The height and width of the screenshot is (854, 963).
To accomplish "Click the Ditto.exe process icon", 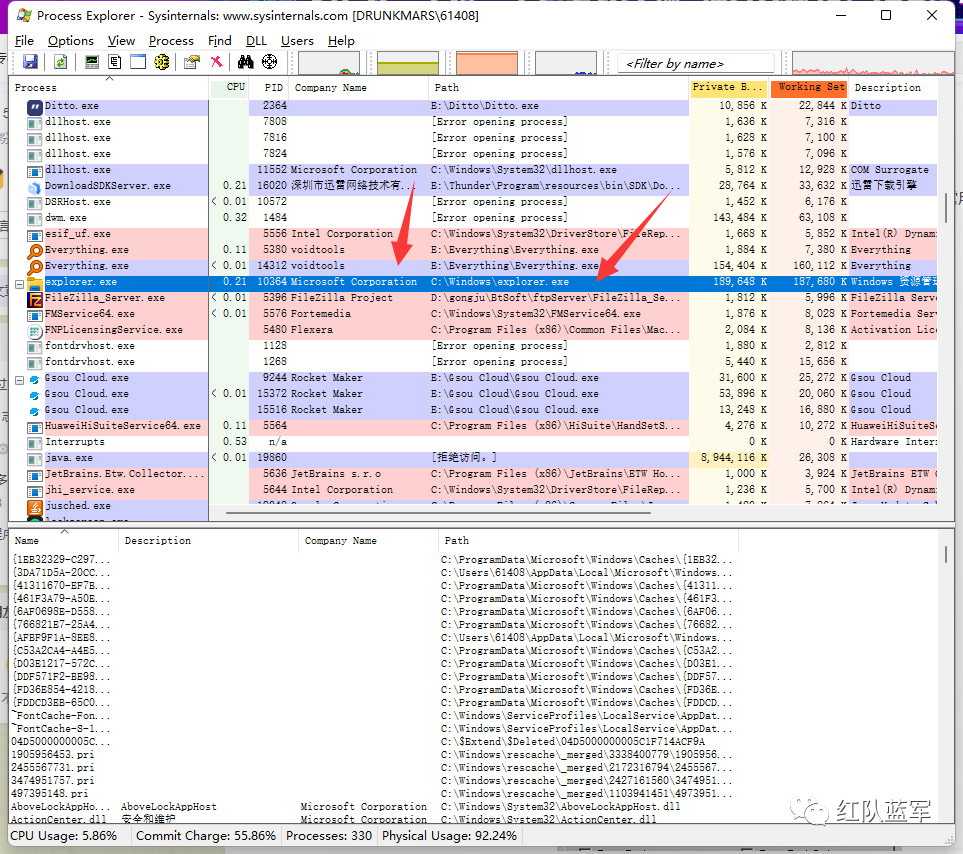I will 34,106.
